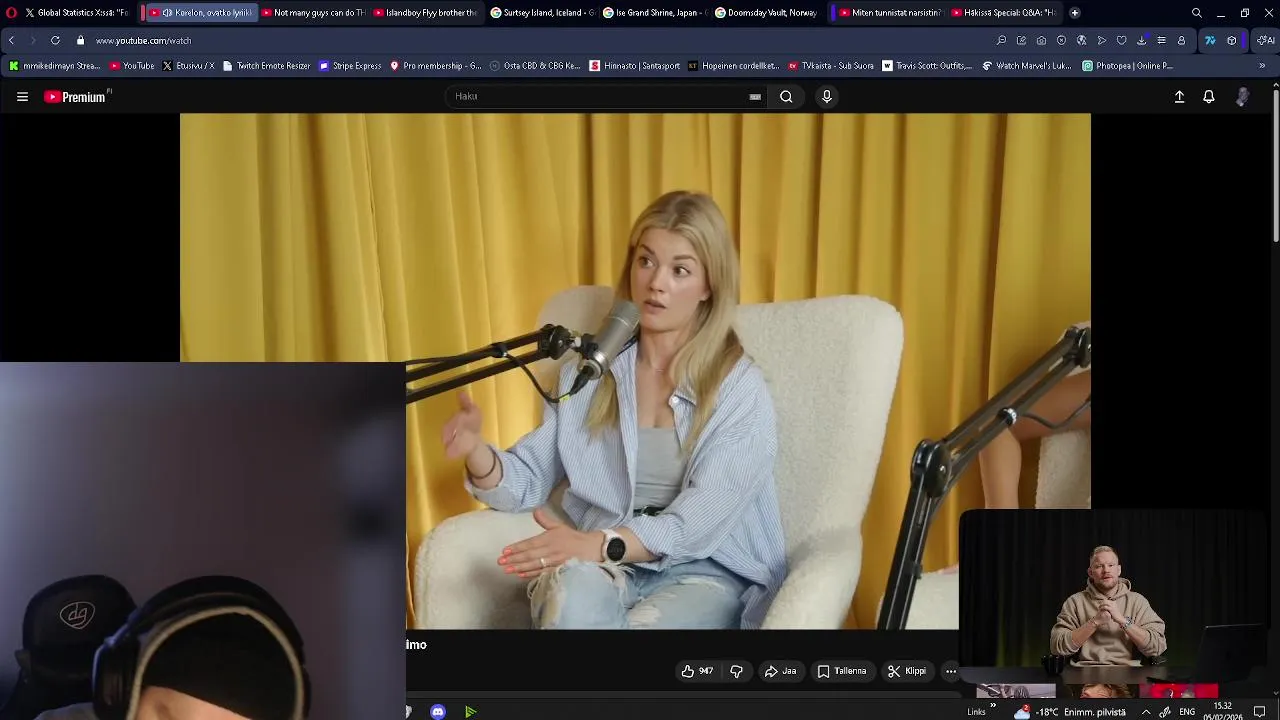The width and height of the screenshot is (1280, 720).
Task: Open the browser downloads icon
Action: click(1141, 41)
